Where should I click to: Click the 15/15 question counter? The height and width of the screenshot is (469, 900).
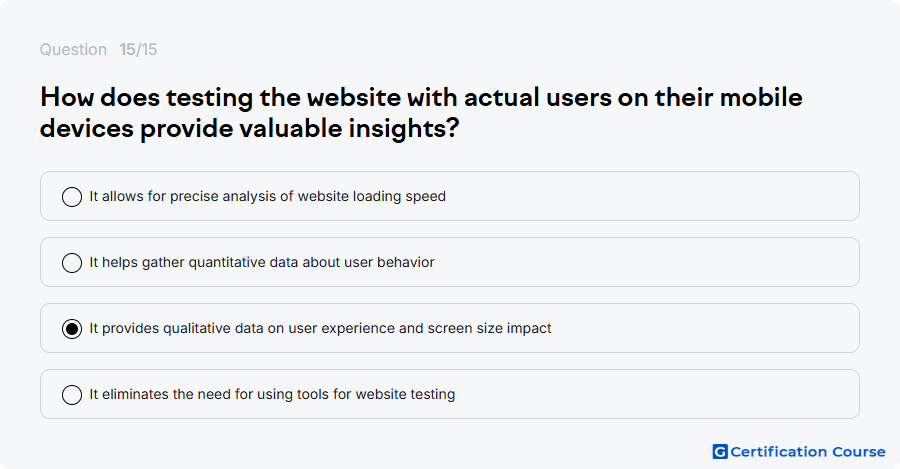click(138, 49)
